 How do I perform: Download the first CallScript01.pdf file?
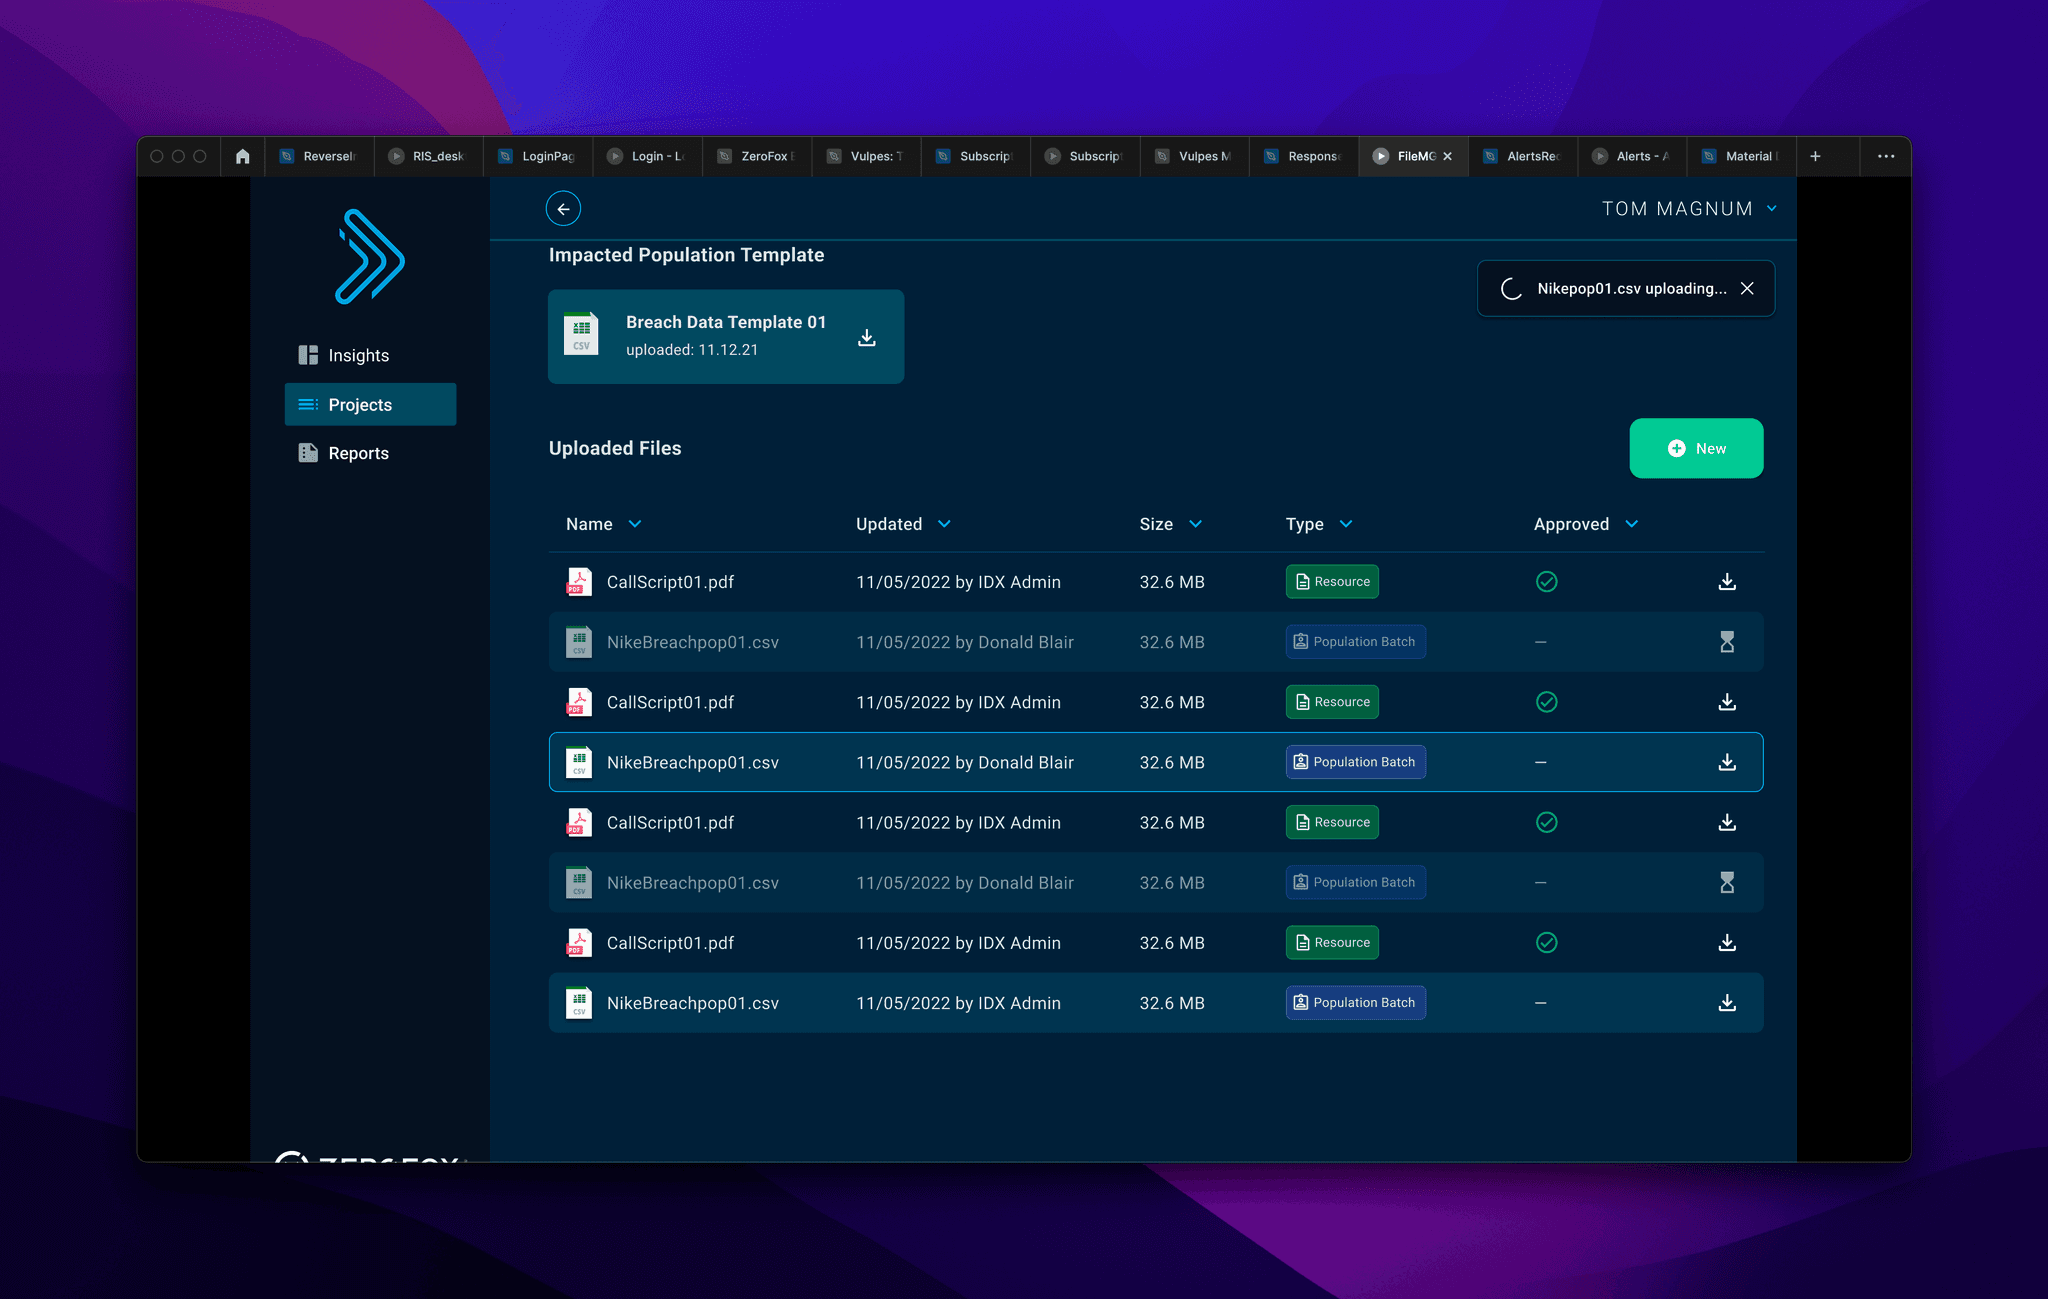click(1726, 582)
